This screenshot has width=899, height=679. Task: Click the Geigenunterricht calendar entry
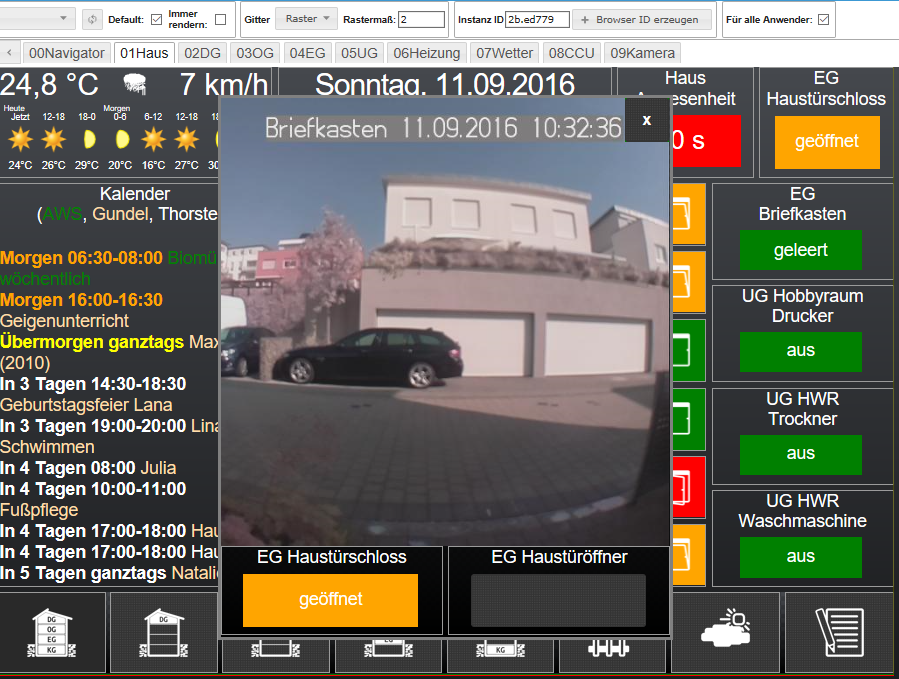pyautogui.click(x=64, y=321)
